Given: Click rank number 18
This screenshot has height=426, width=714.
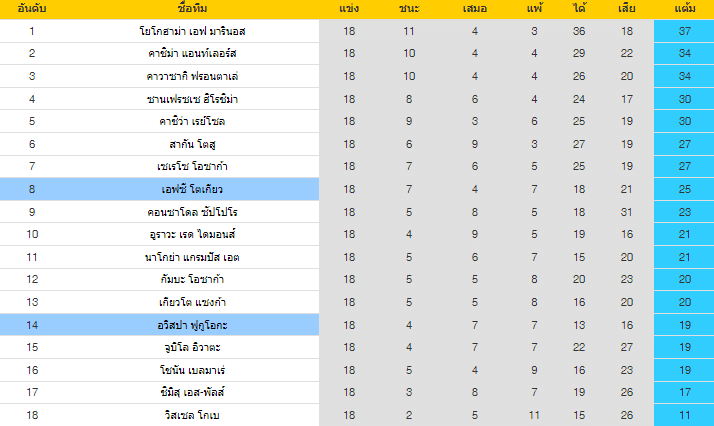Looking at the screenshot, I should [32, 415].
